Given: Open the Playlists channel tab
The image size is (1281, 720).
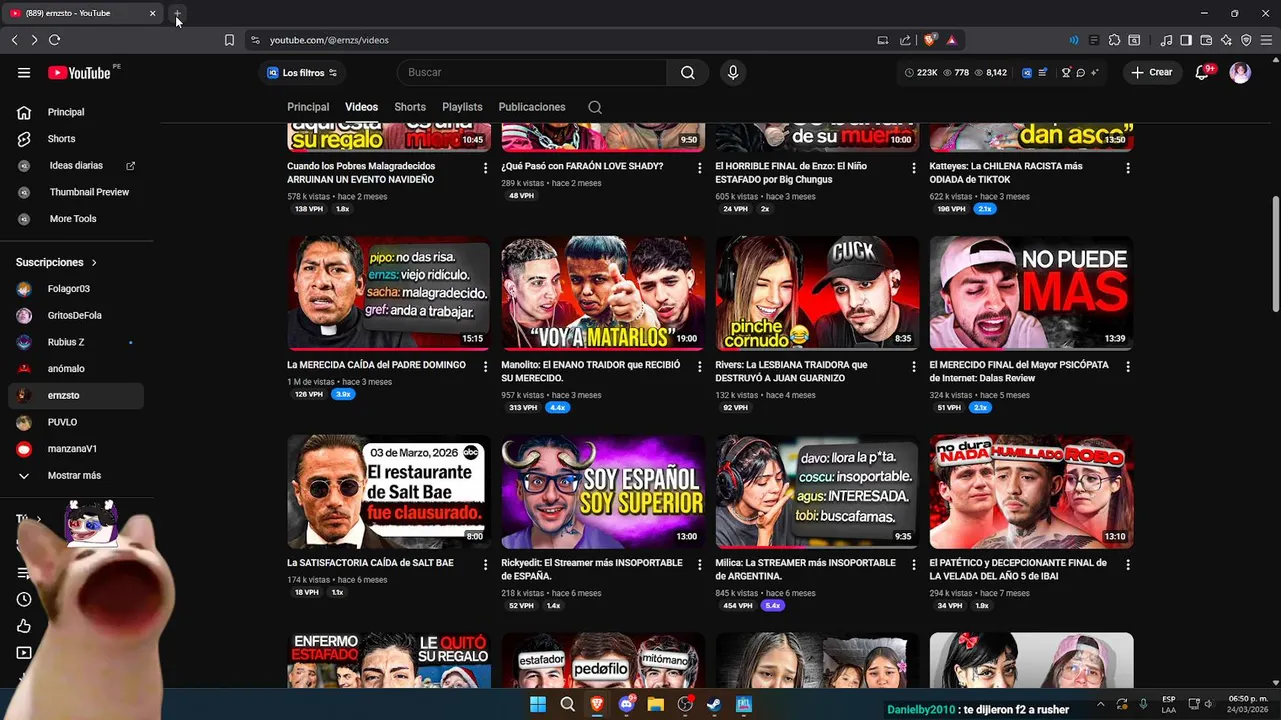Looking at the screenshot, I should (x=462, y=107).
